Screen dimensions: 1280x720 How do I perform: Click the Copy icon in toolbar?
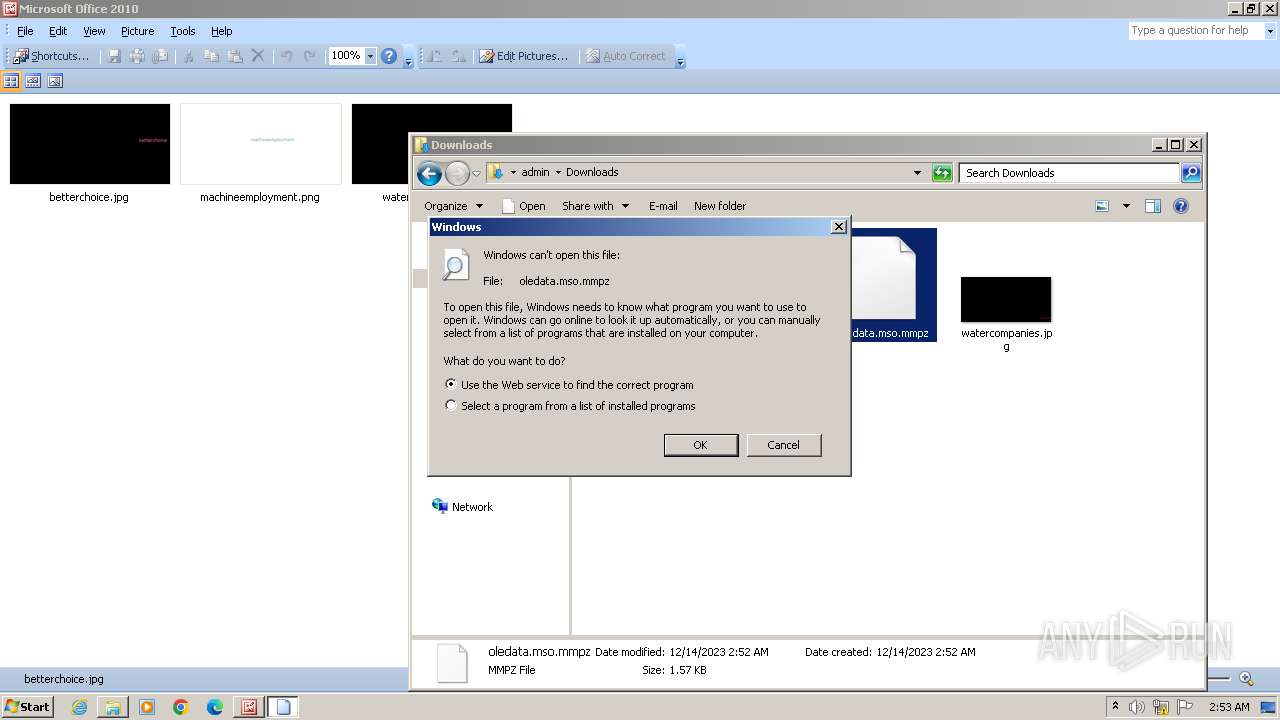pos(211,56)
